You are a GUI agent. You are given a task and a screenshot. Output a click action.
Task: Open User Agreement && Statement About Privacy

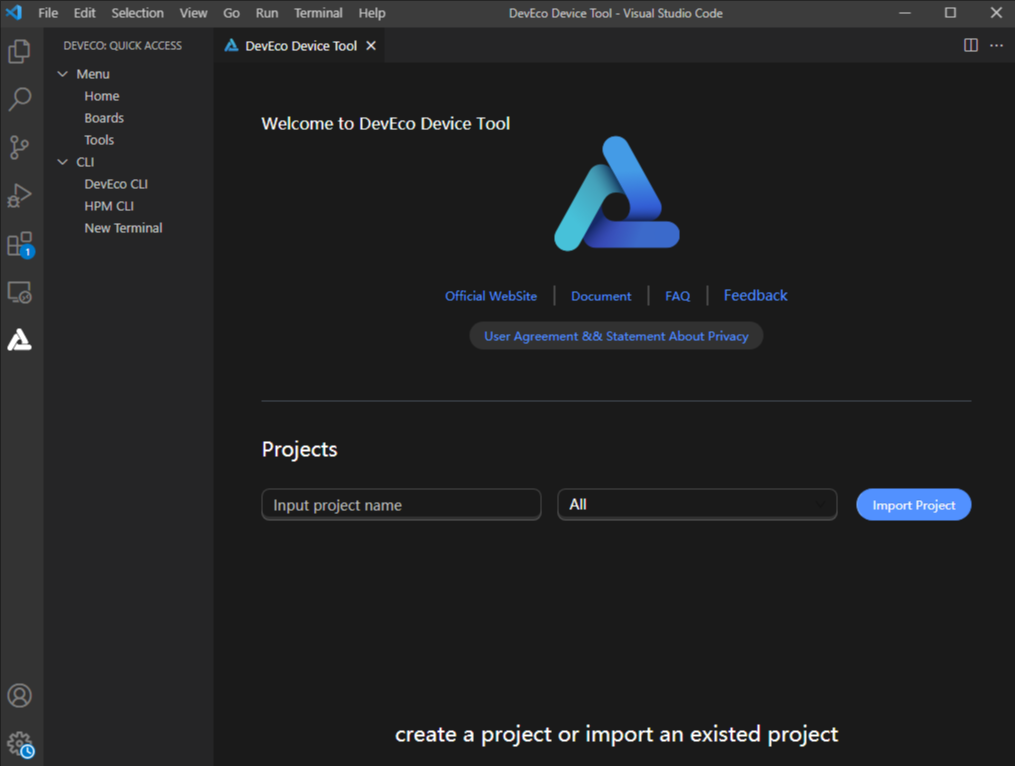coord(616,336)
